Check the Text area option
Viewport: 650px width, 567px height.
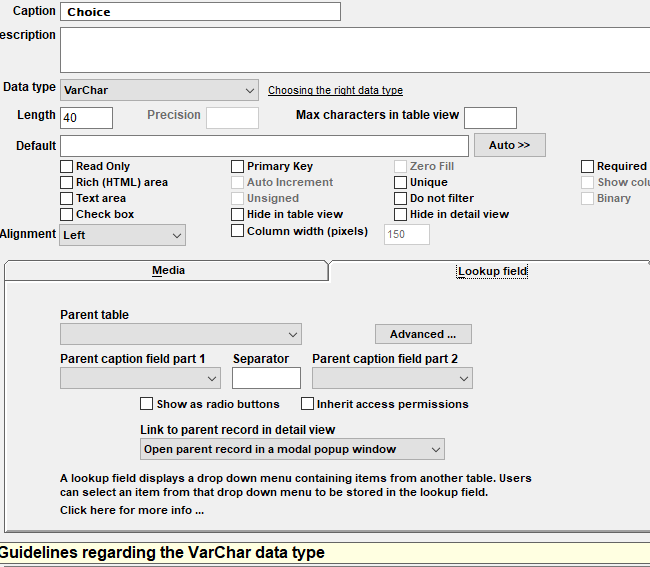(x=66, y=198)
